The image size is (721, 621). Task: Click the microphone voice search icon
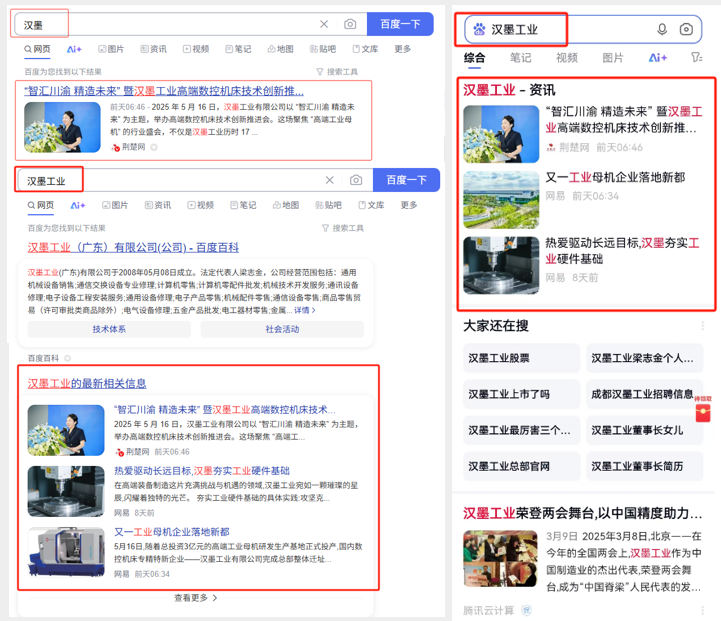click(662, 30)
